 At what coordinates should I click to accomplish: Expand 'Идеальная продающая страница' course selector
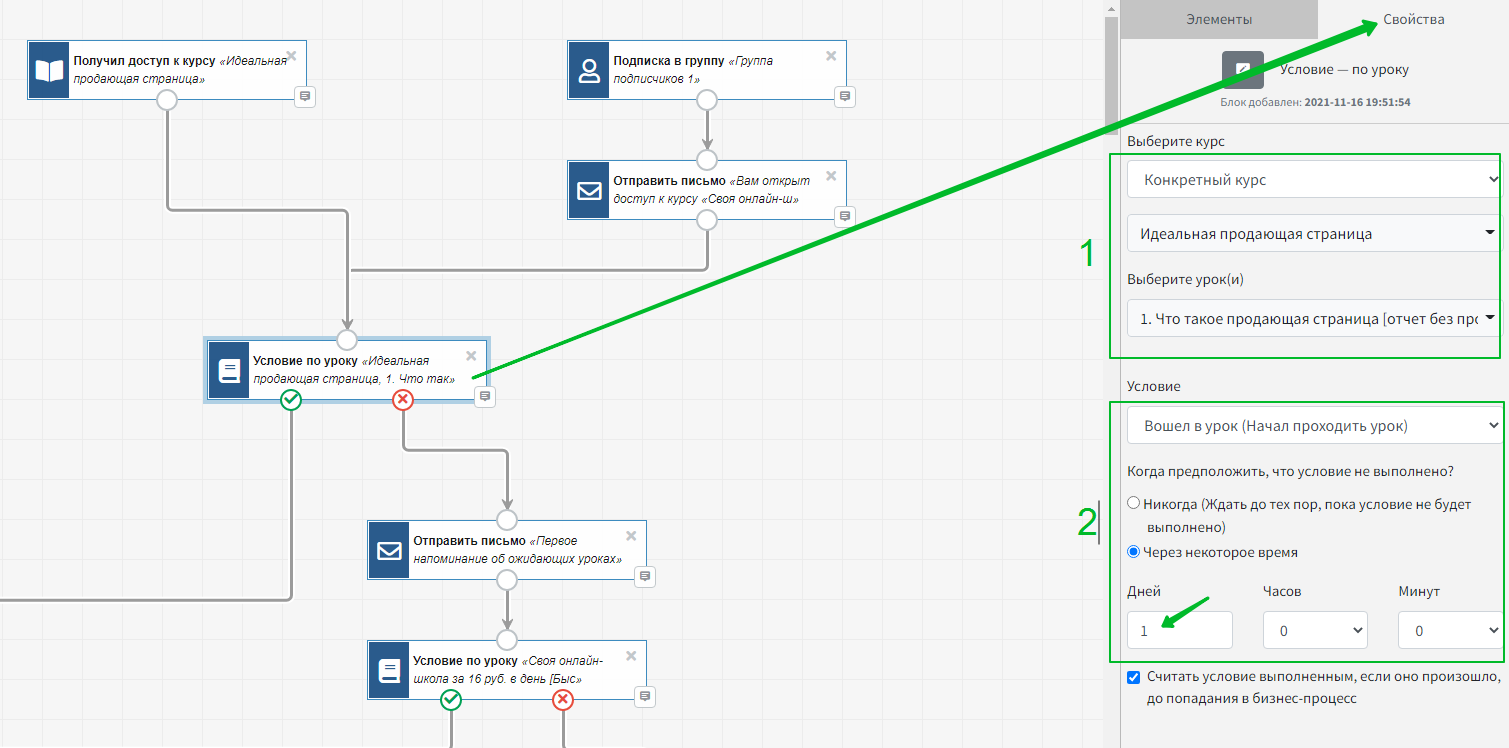pyautogui.click(x=1313, y=234)
